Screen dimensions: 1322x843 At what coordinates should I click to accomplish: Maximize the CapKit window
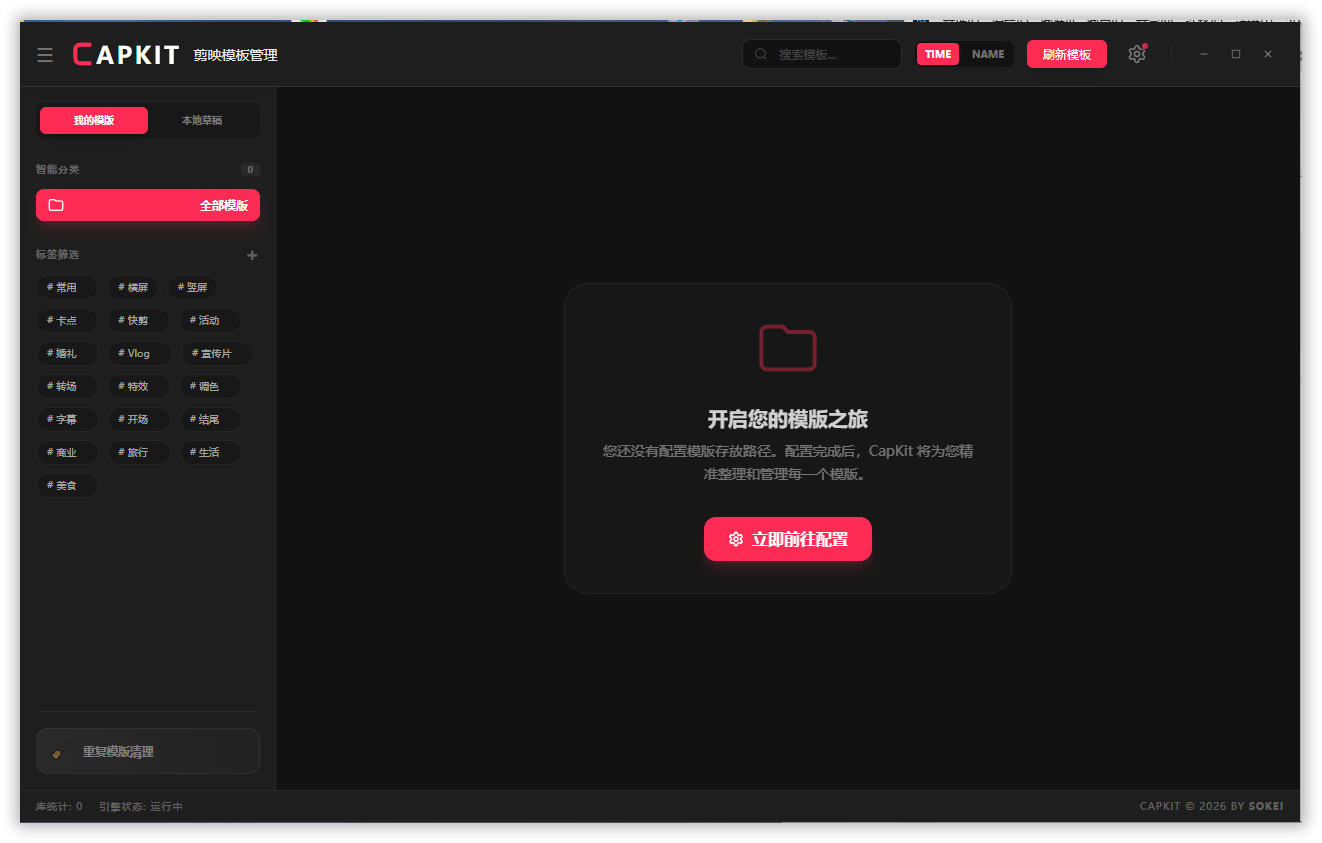click(1236, 54)
